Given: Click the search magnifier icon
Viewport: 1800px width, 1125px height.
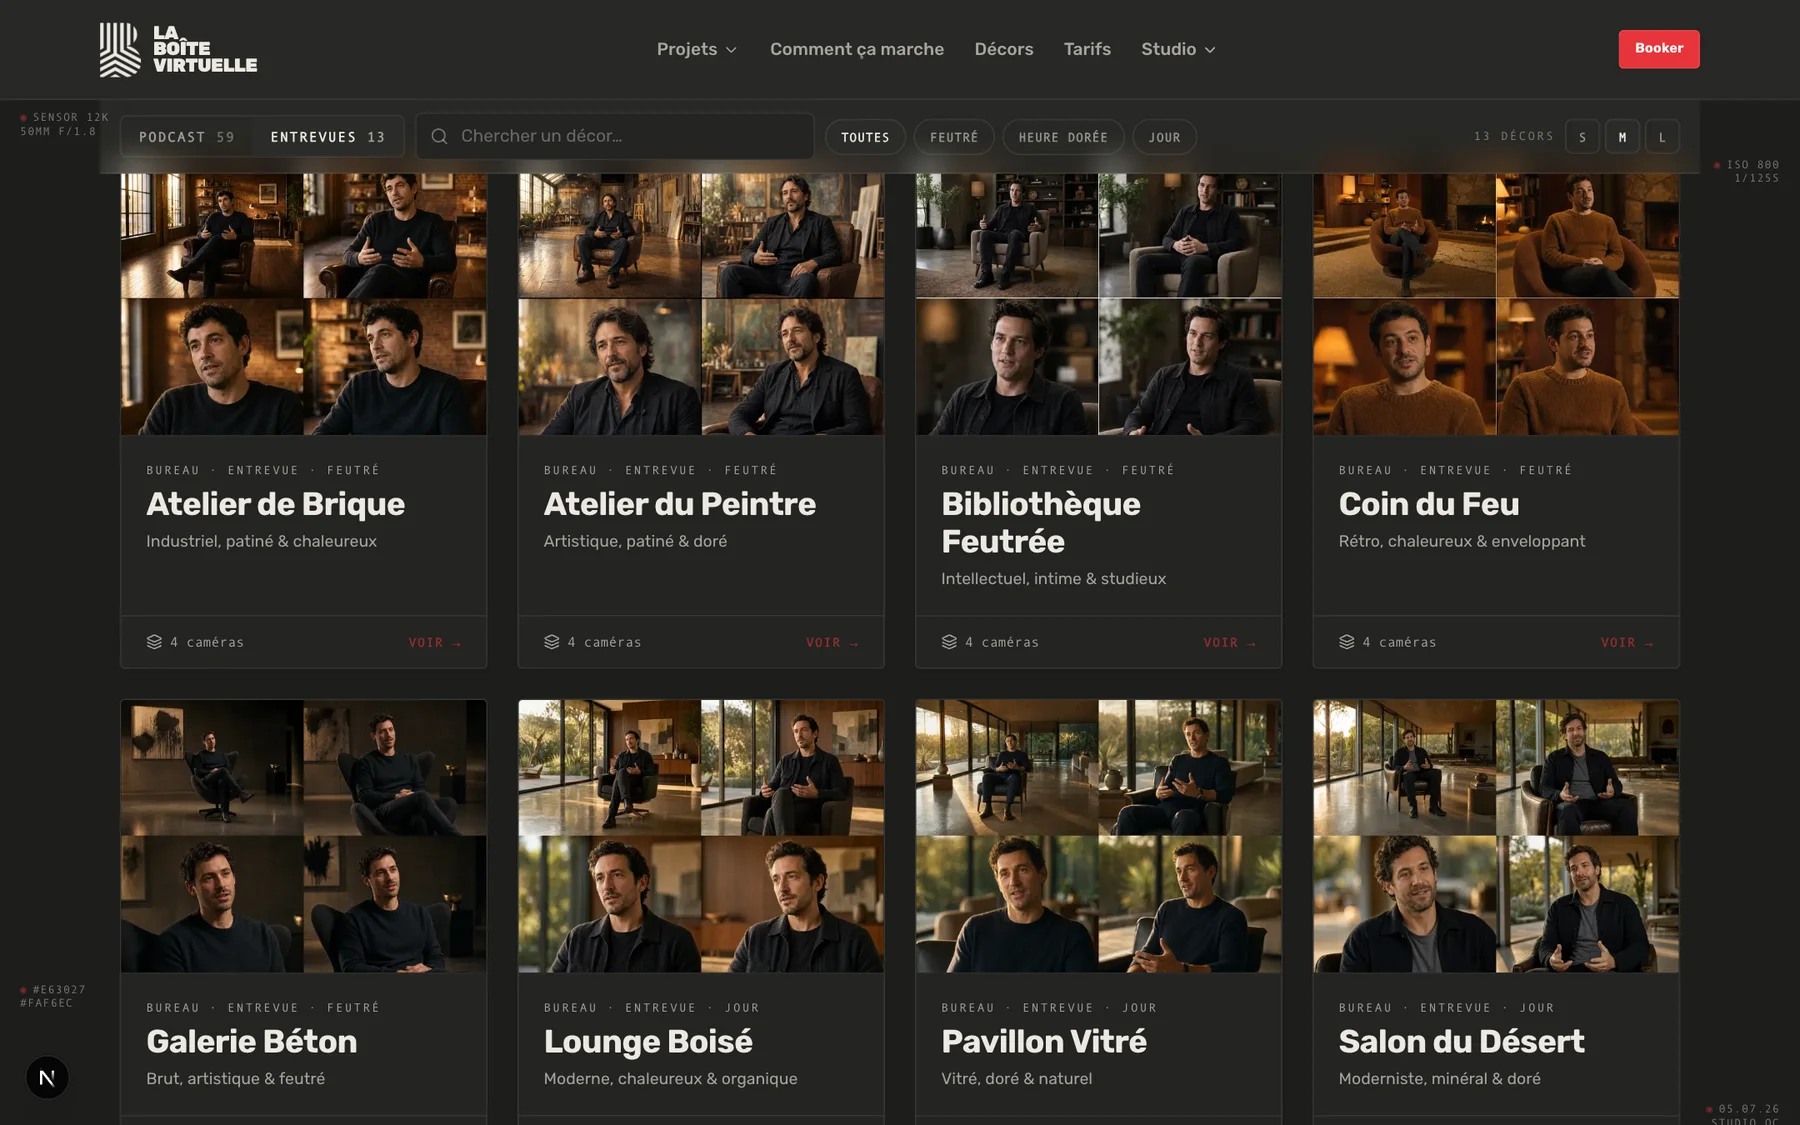Looking at the screenshot, I should (x=439, y=136).
